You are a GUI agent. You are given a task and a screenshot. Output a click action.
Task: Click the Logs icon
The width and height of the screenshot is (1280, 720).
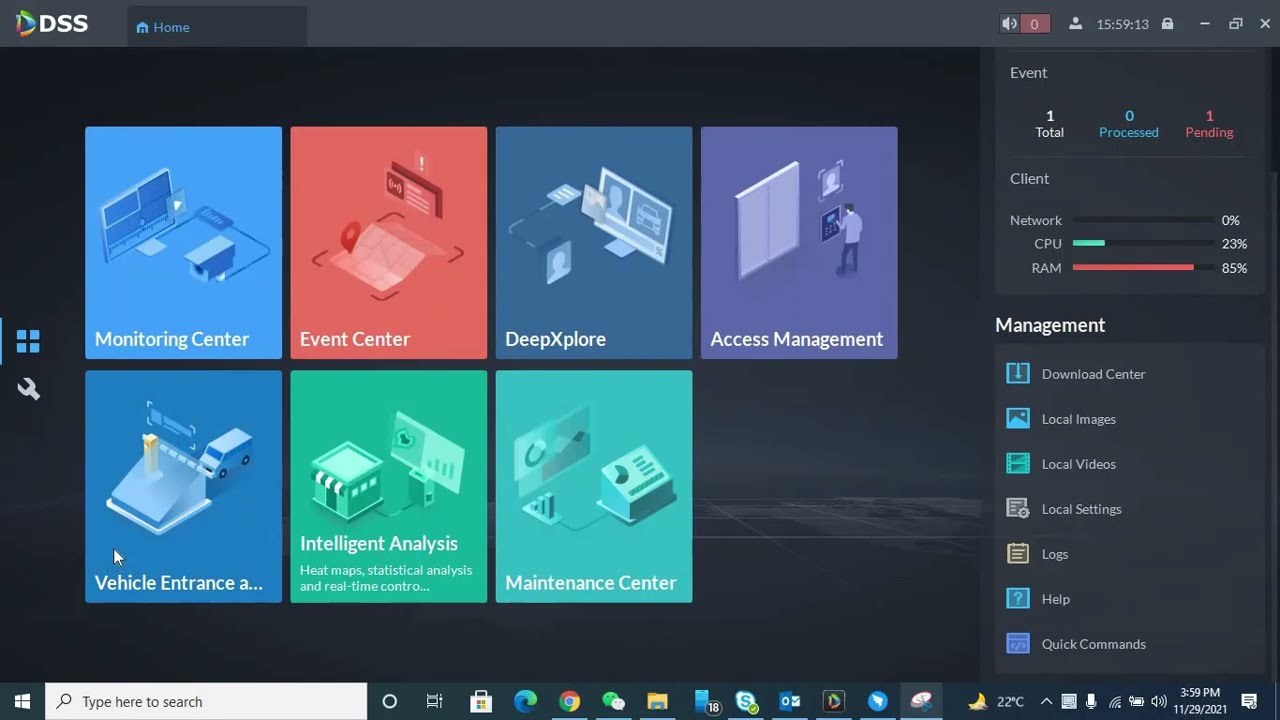pyautogui.click(x=1017, y=553)
